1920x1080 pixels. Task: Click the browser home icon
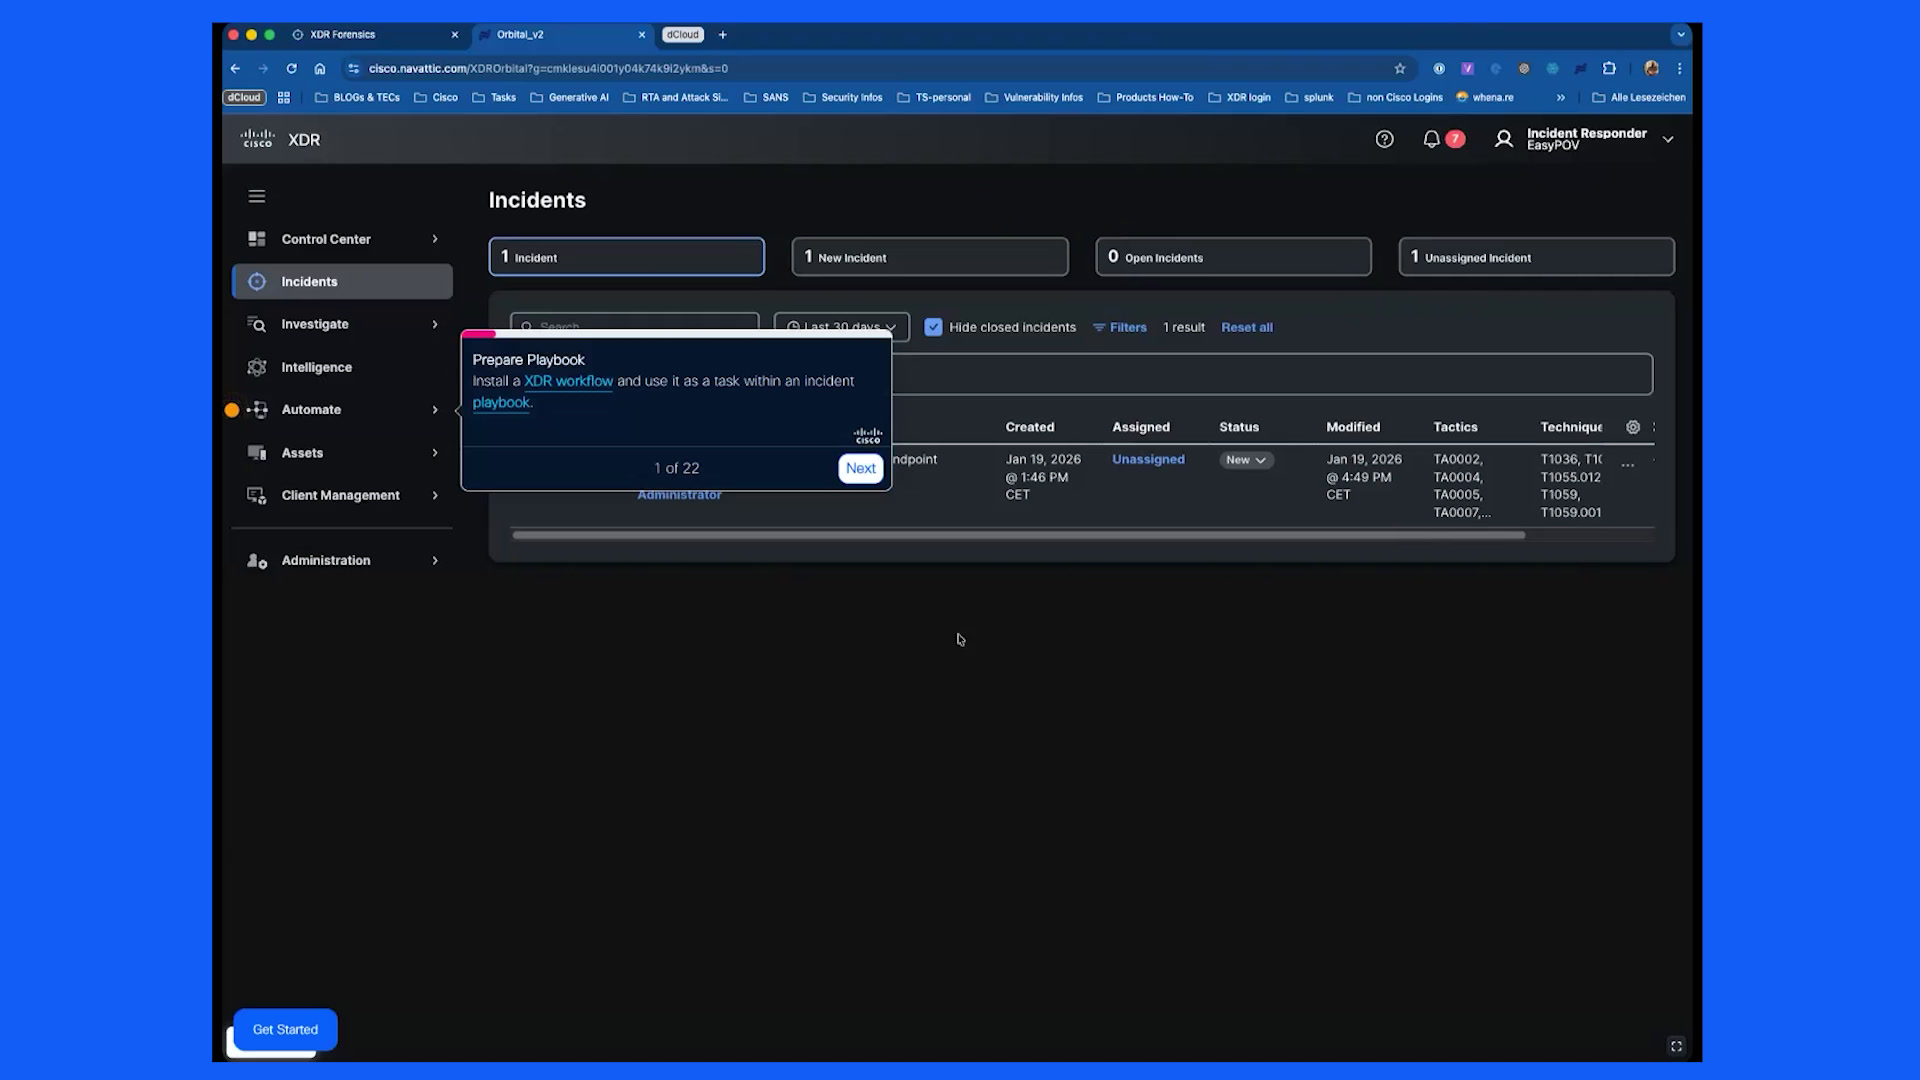click(x=320, y=69)
